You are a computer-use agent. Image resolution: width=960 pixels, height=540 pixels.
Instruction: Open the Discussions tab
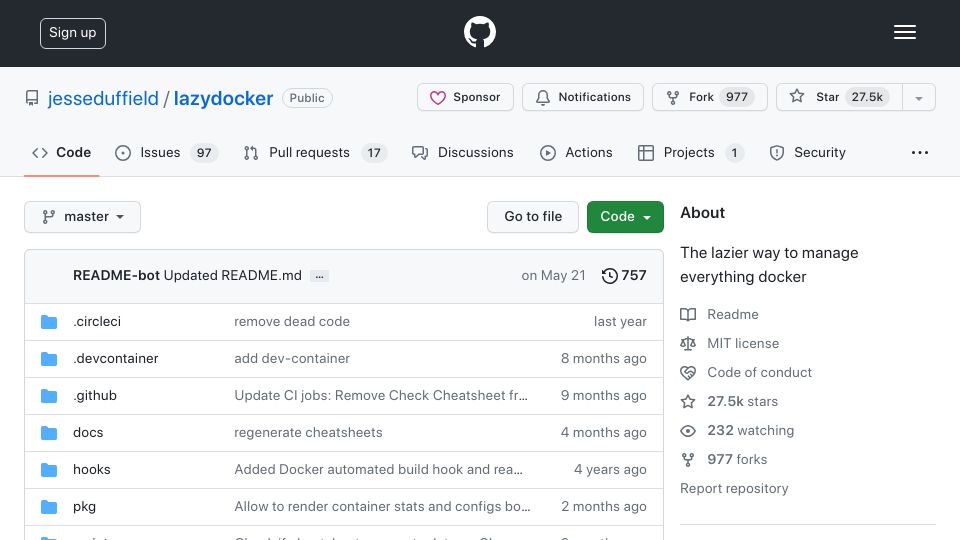[x=462, y=152]
